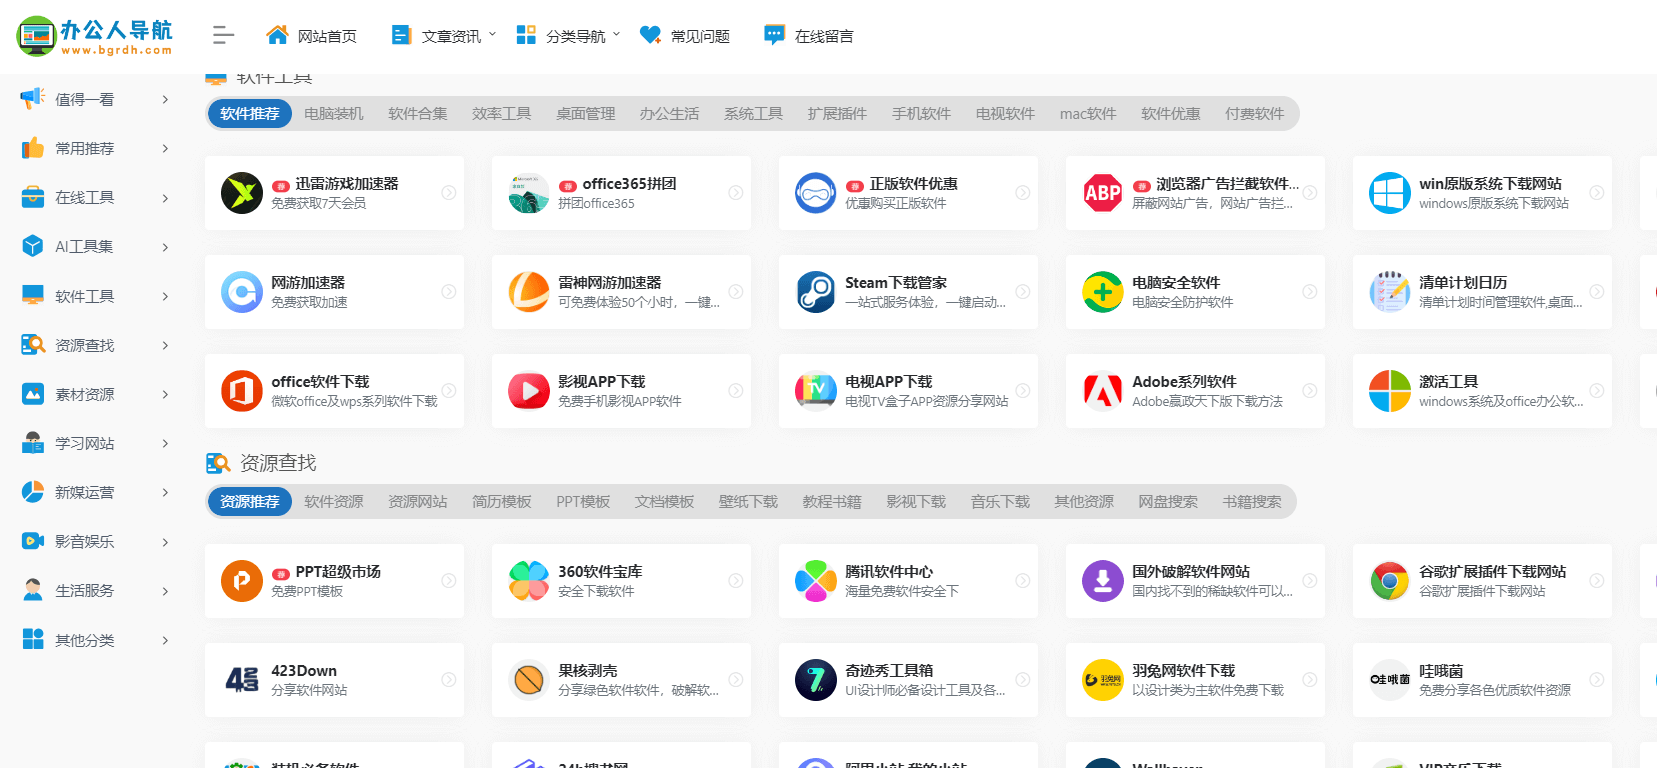
Task: Open the 清单计划日历 icon
Action: coord(1390,292)
